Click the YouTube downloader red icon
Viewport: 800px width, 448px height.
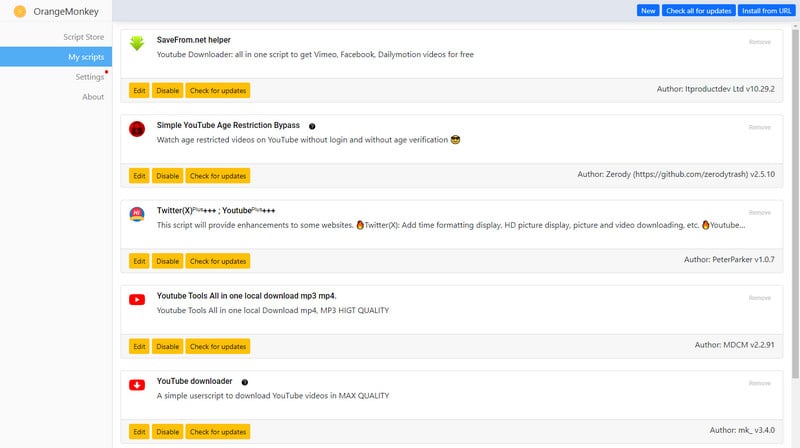click(137, 385)
